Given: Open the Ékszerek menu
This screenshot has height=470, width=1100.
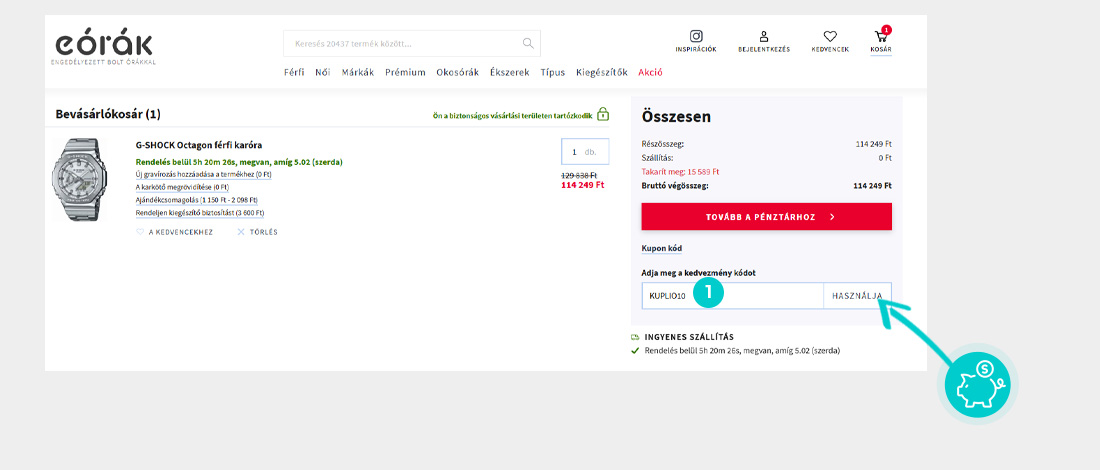Looking at the screenshot, I should tap(509, 72).
